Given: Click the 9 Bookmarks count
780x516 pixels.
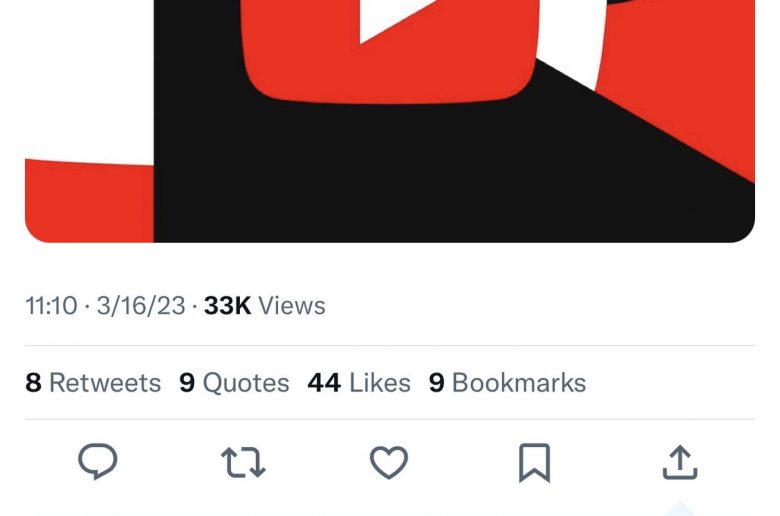Looking at the screenshot, I should (507, 383).
